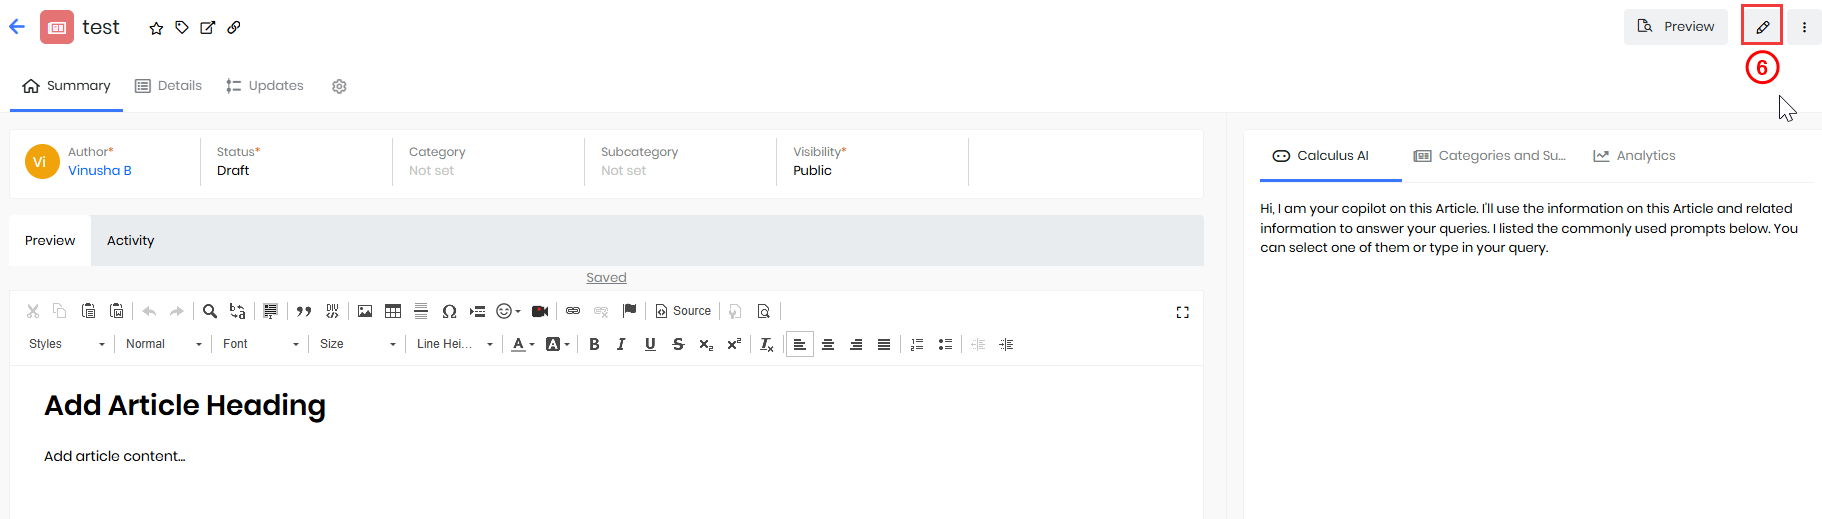The image size is (1822, 519).
Task: Star the test article as favorite
Action: (x=156, y=28)
